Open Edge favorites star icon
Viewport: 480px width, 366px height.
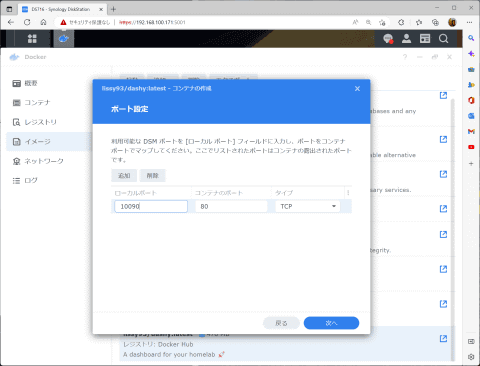[x=419, y=22]
